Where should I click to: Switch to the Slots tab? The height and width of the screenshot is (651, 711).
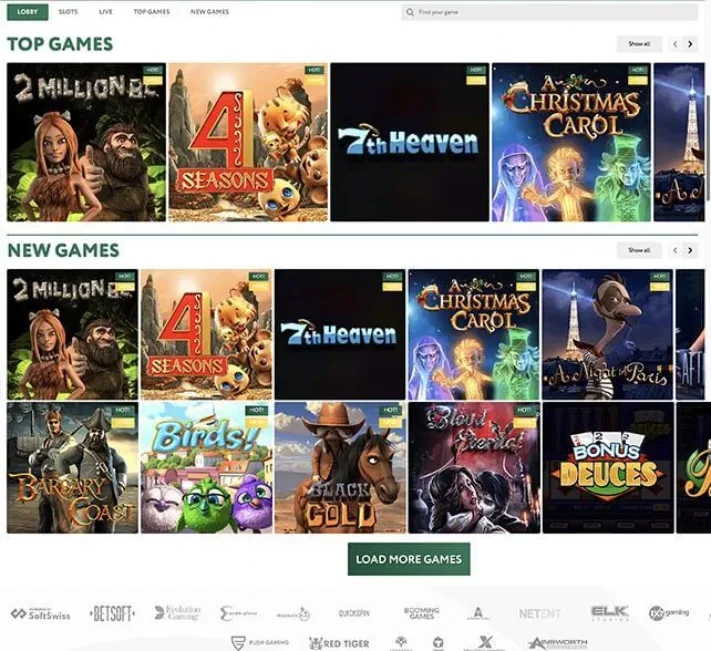[x=68, y=12]
